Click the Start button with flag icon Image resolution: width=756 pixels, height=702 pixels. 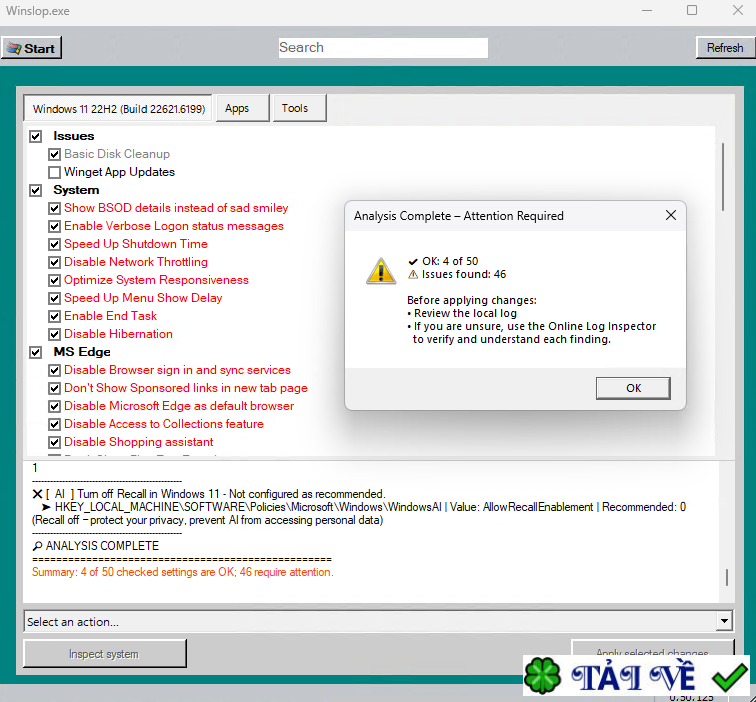31,48
